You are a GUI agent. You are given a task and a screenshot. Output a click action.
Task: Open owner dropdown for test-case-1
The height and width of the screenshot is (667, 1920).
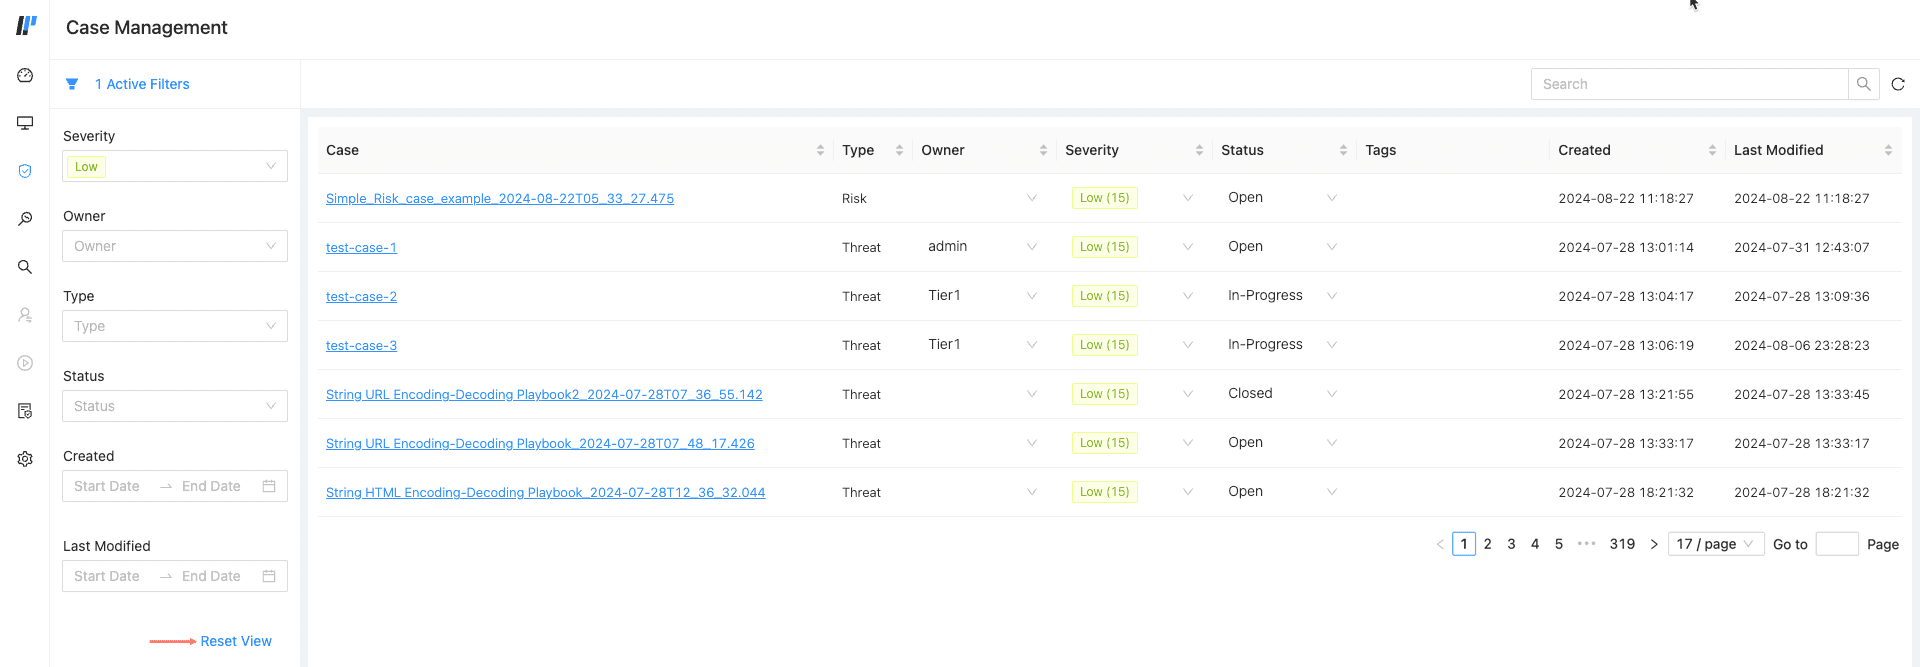[x=1031, y=247]
